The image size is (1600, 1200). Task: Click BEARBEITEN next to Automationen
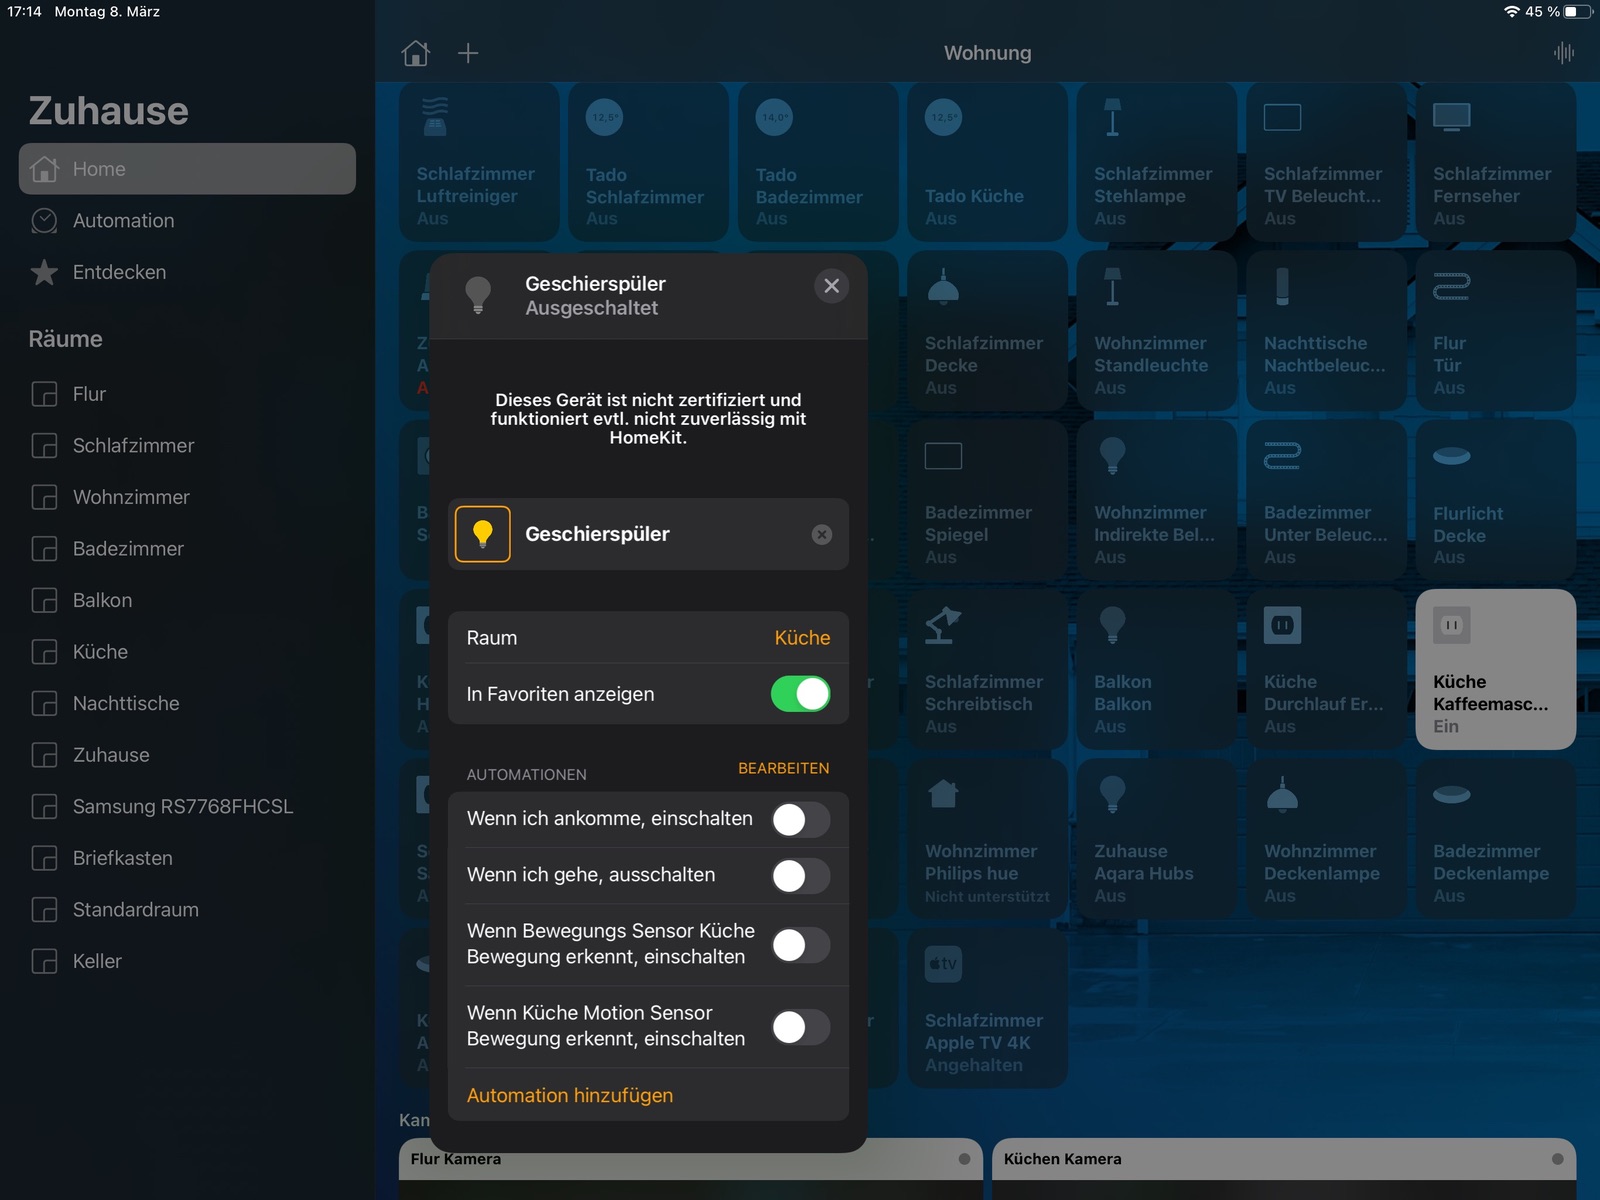click(x=783, y=768)
